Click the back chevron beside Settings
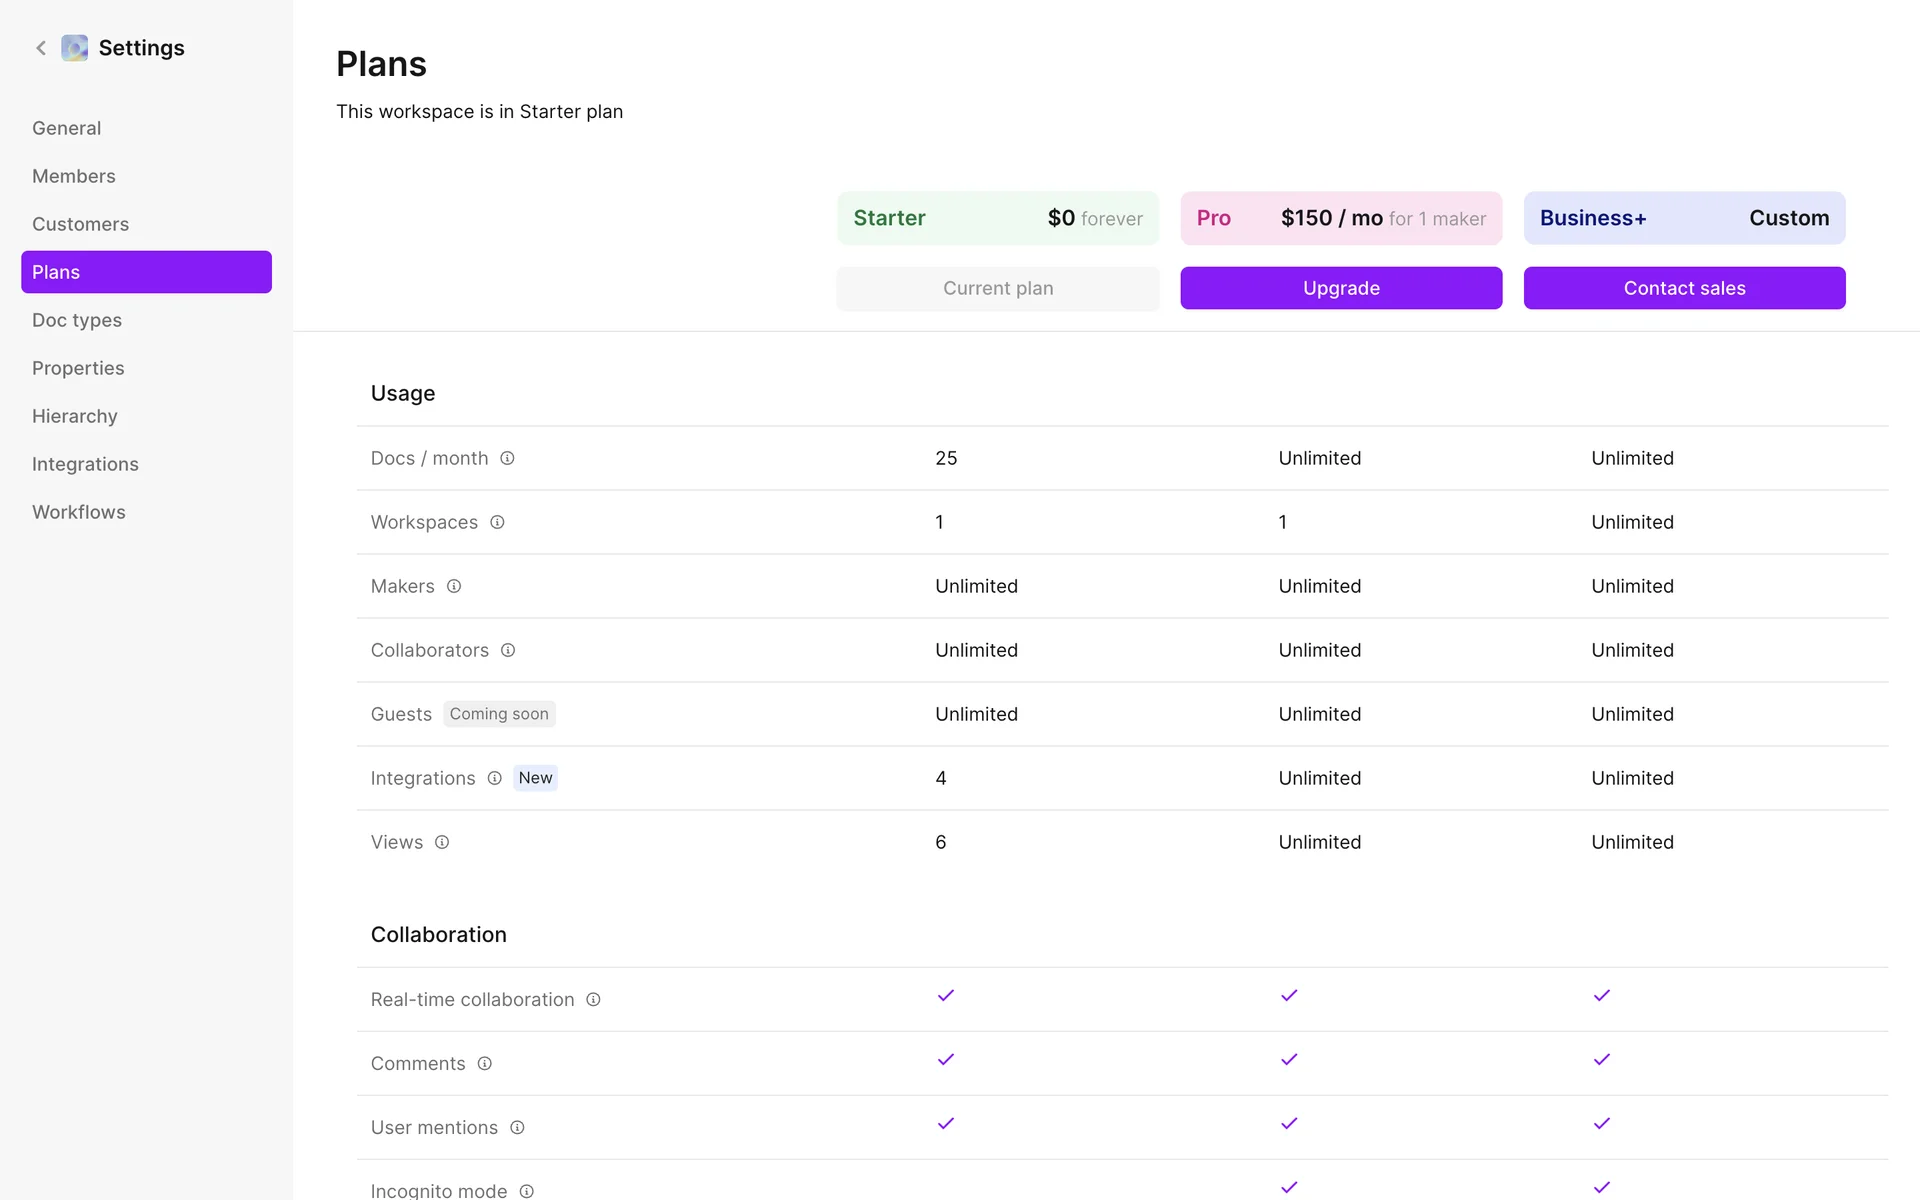 pos(41,48)
